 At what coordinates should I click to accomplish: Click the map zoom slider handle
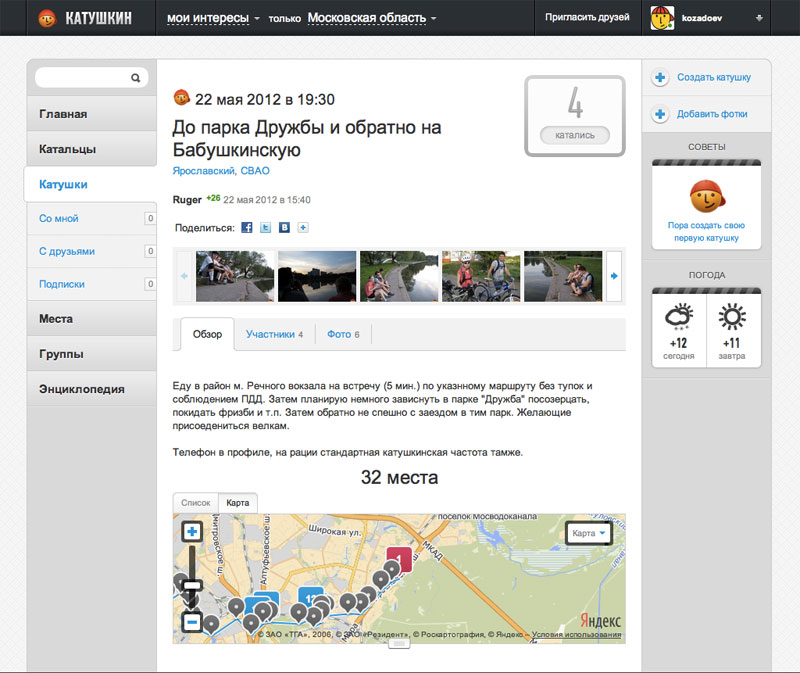(x=192, y=585)
